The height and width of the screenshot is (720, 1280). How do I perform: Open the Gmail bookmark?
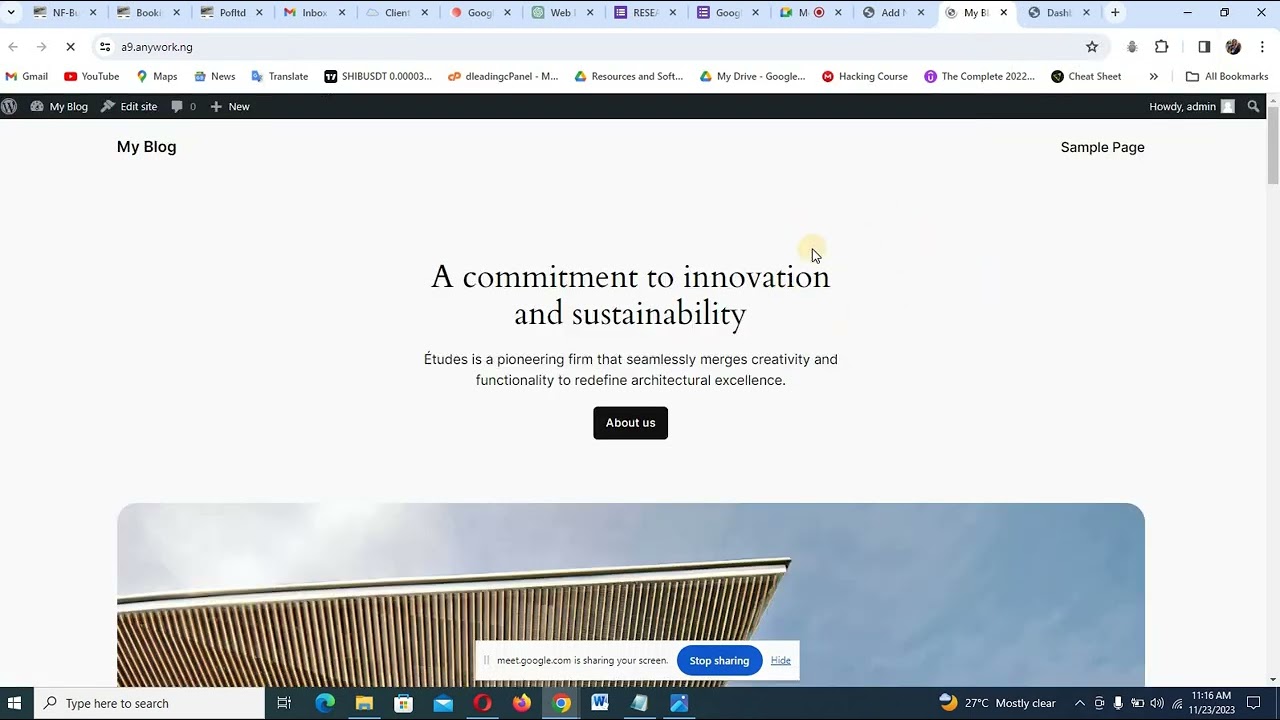point(27,76)
